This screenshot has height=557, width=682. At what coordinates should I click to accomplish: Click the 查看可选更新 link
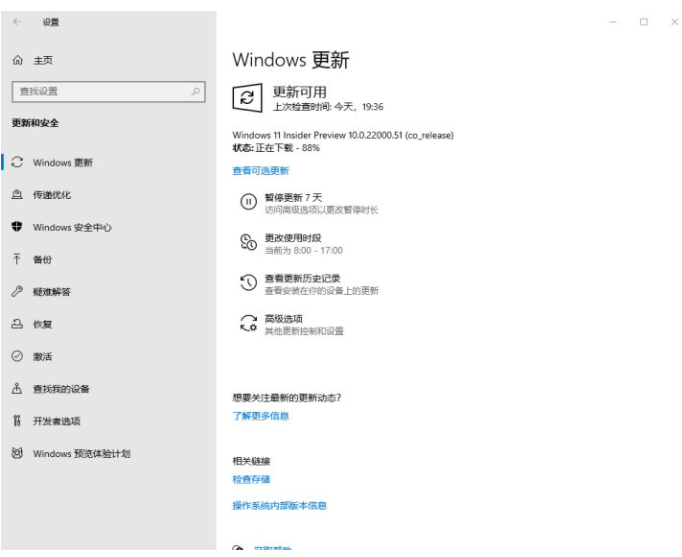pyautogui.click(x=260, y=171)
